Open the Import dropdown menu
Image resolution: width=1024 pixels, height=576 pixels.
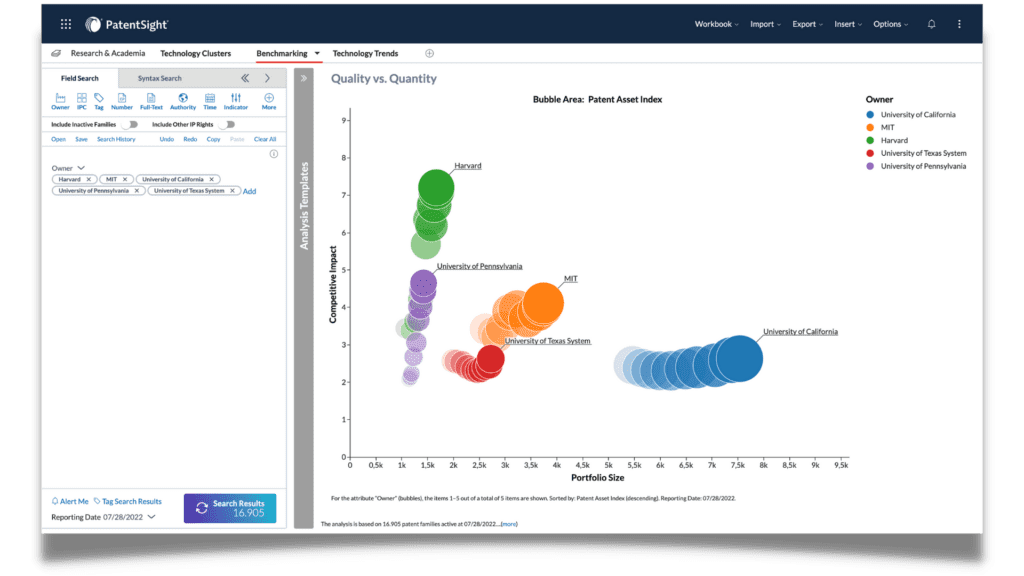[x=765, y=24]
